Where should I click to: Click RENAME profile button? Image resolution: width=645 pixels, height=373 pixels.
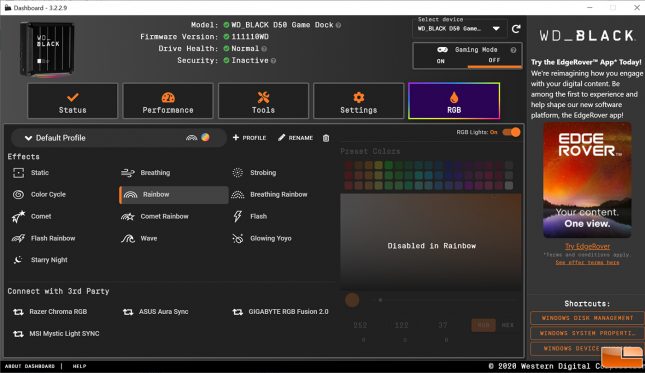pos(295,138)
